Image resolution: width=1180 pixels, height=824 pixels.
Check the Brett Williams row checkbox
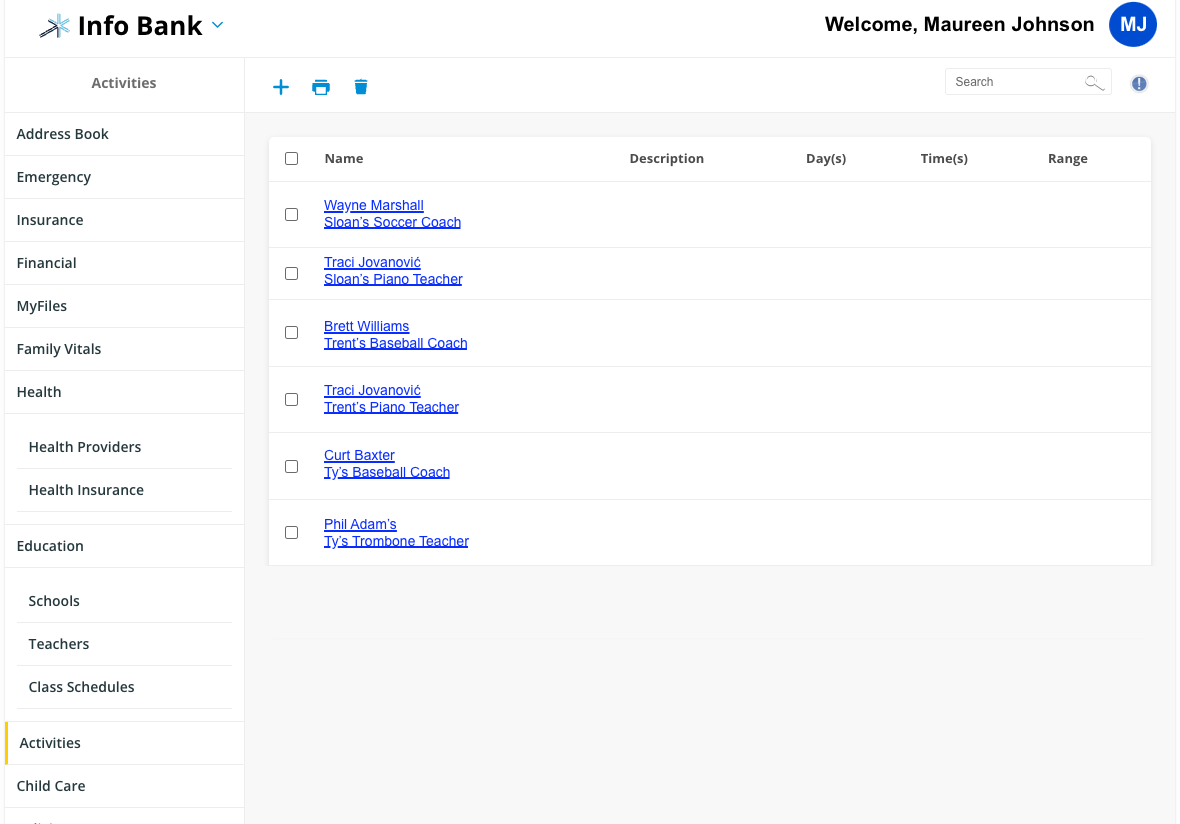coord(291,333)
